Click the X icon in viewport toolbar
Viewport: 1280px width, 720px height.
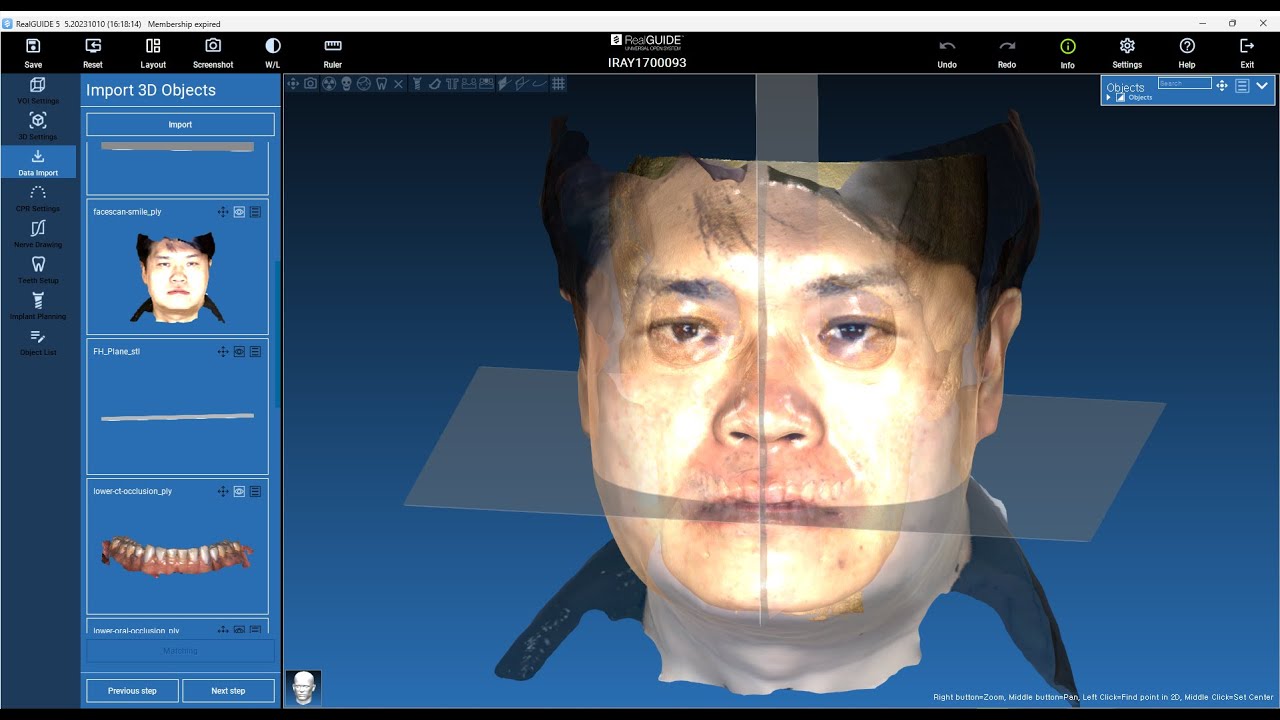tap(398, 84)
